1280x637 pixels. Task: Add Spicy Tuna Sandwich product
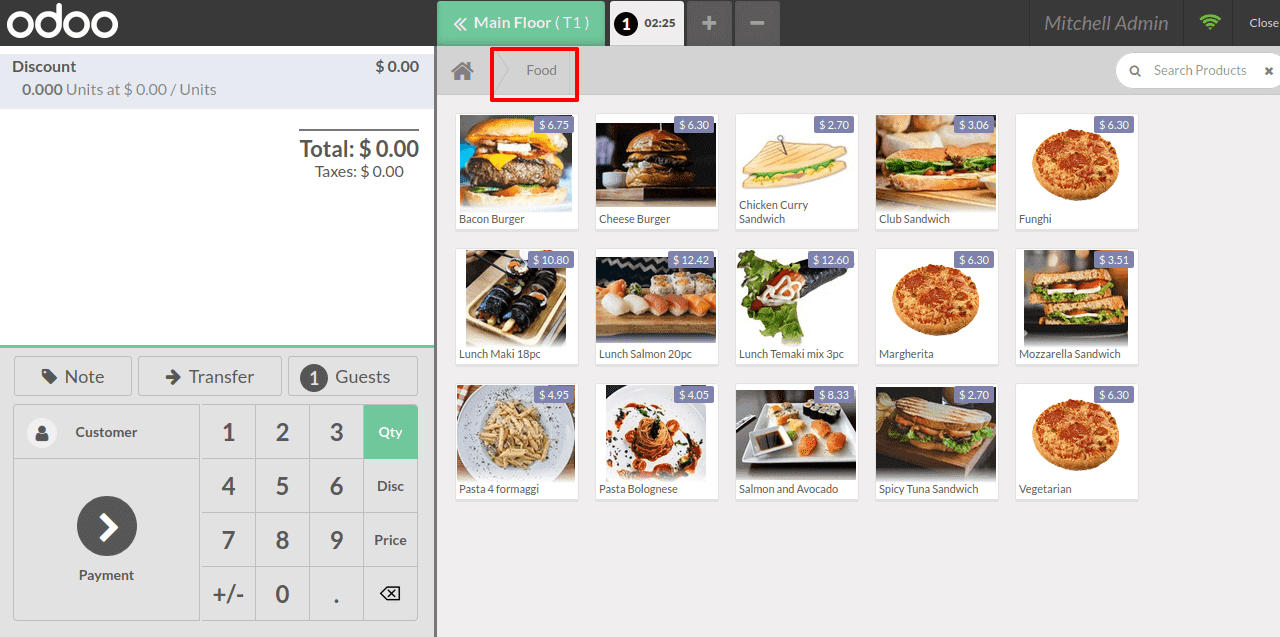(x=937, y=442)
